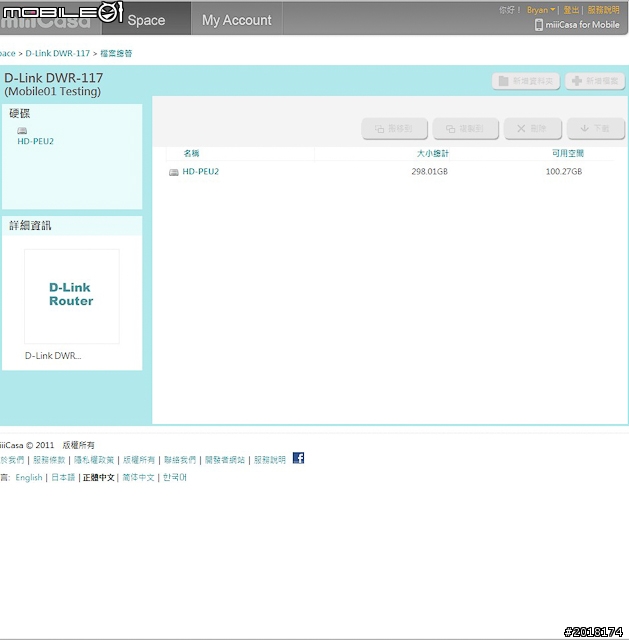
Task: Select HD-PEU2 in the 硬碟 sidebar
Action: (36, 141)
